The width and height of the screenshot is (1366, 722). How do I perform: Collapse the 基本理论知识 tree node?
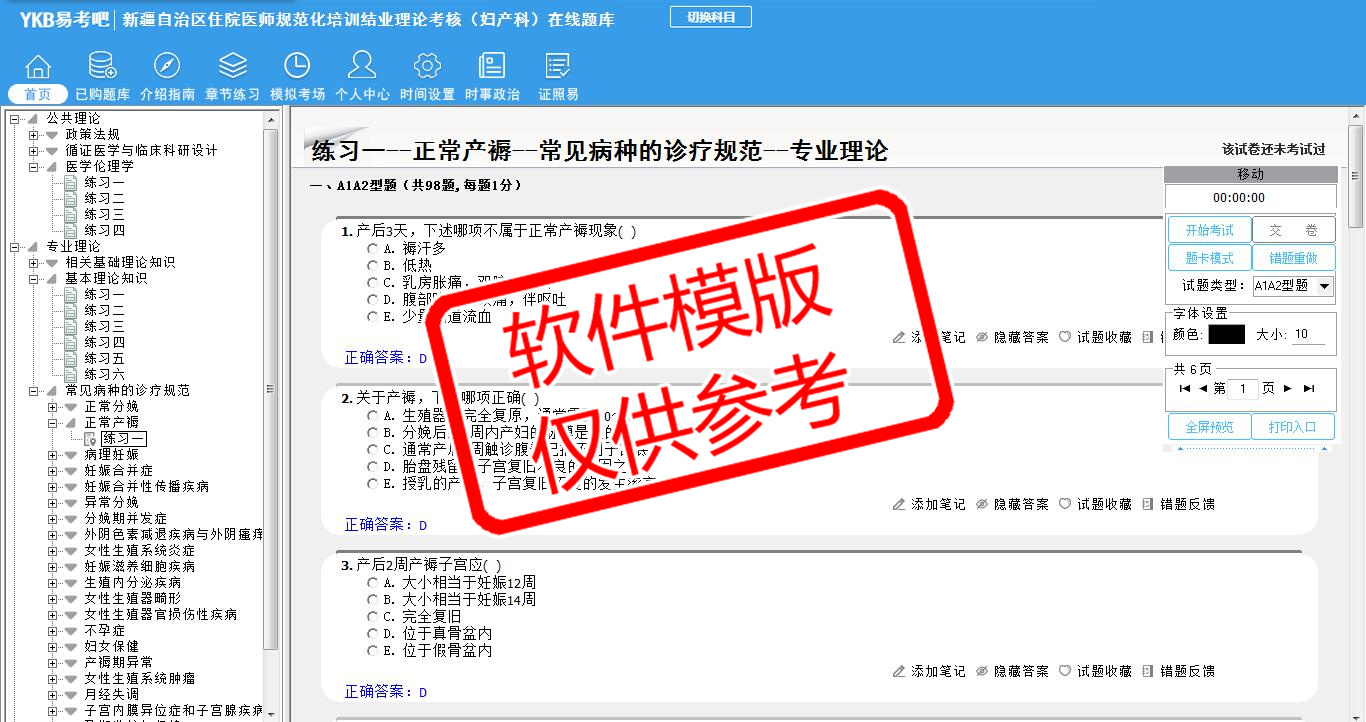34,279
